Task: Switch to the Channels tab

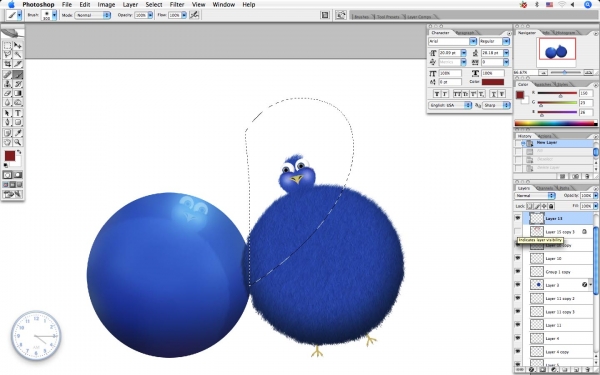Action: [x=544, y=188]
